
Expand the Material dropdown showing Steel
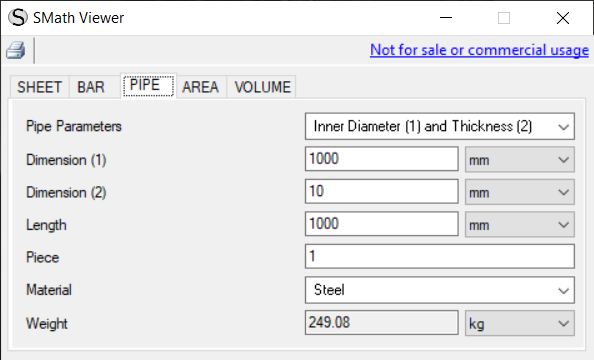point(439,290)
